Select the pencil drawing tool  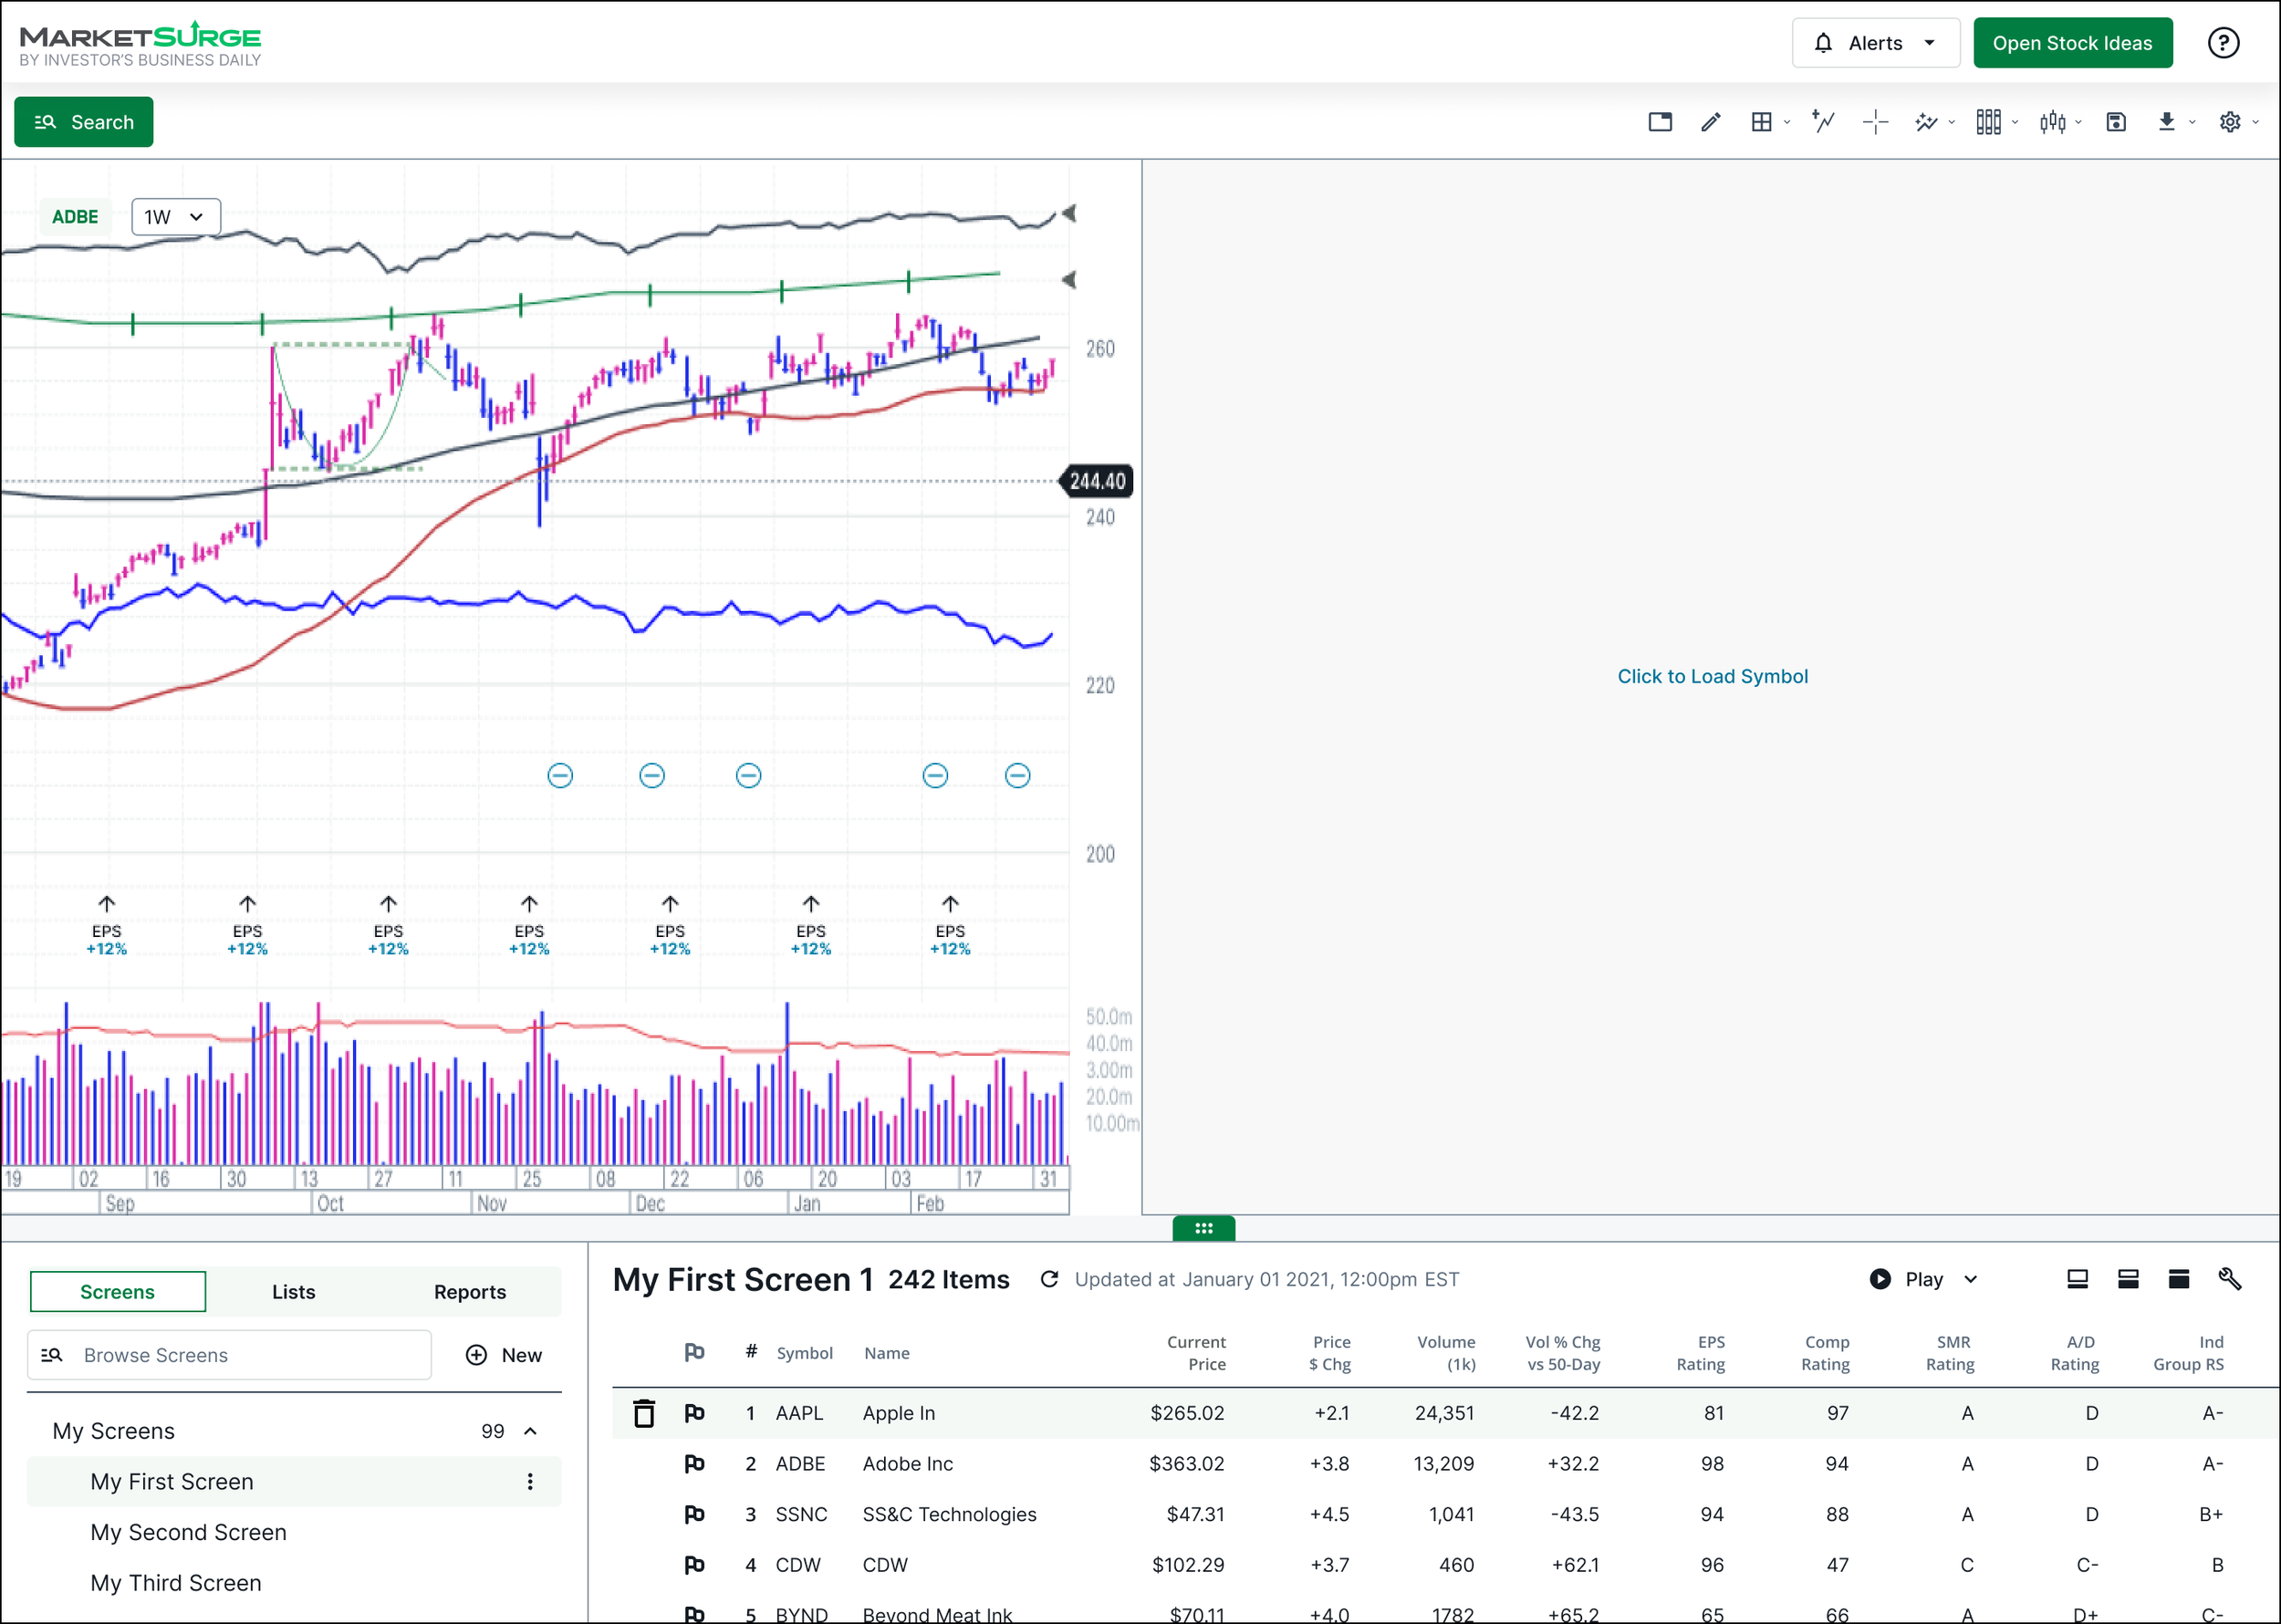1711,122
